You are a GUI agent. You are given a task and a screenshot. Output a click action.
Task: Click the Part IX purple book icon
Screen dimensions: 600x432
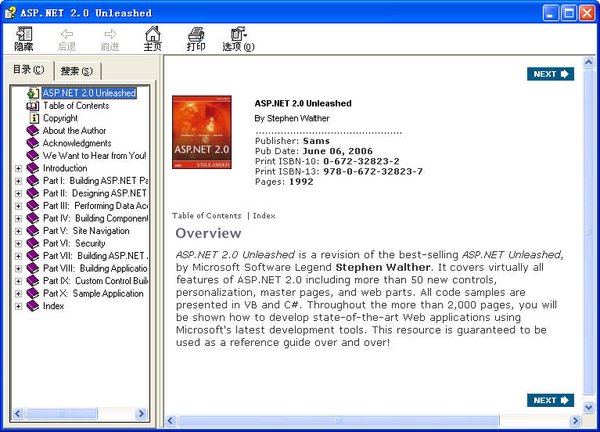(x=33, y=281)
